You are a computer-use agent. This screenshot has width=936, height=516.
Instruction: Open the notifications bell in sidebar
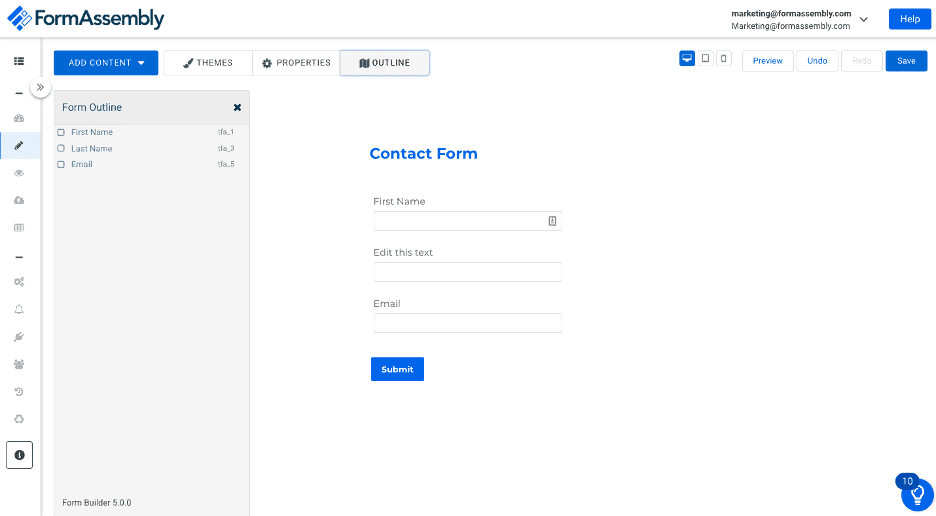(x=19, y=309)
